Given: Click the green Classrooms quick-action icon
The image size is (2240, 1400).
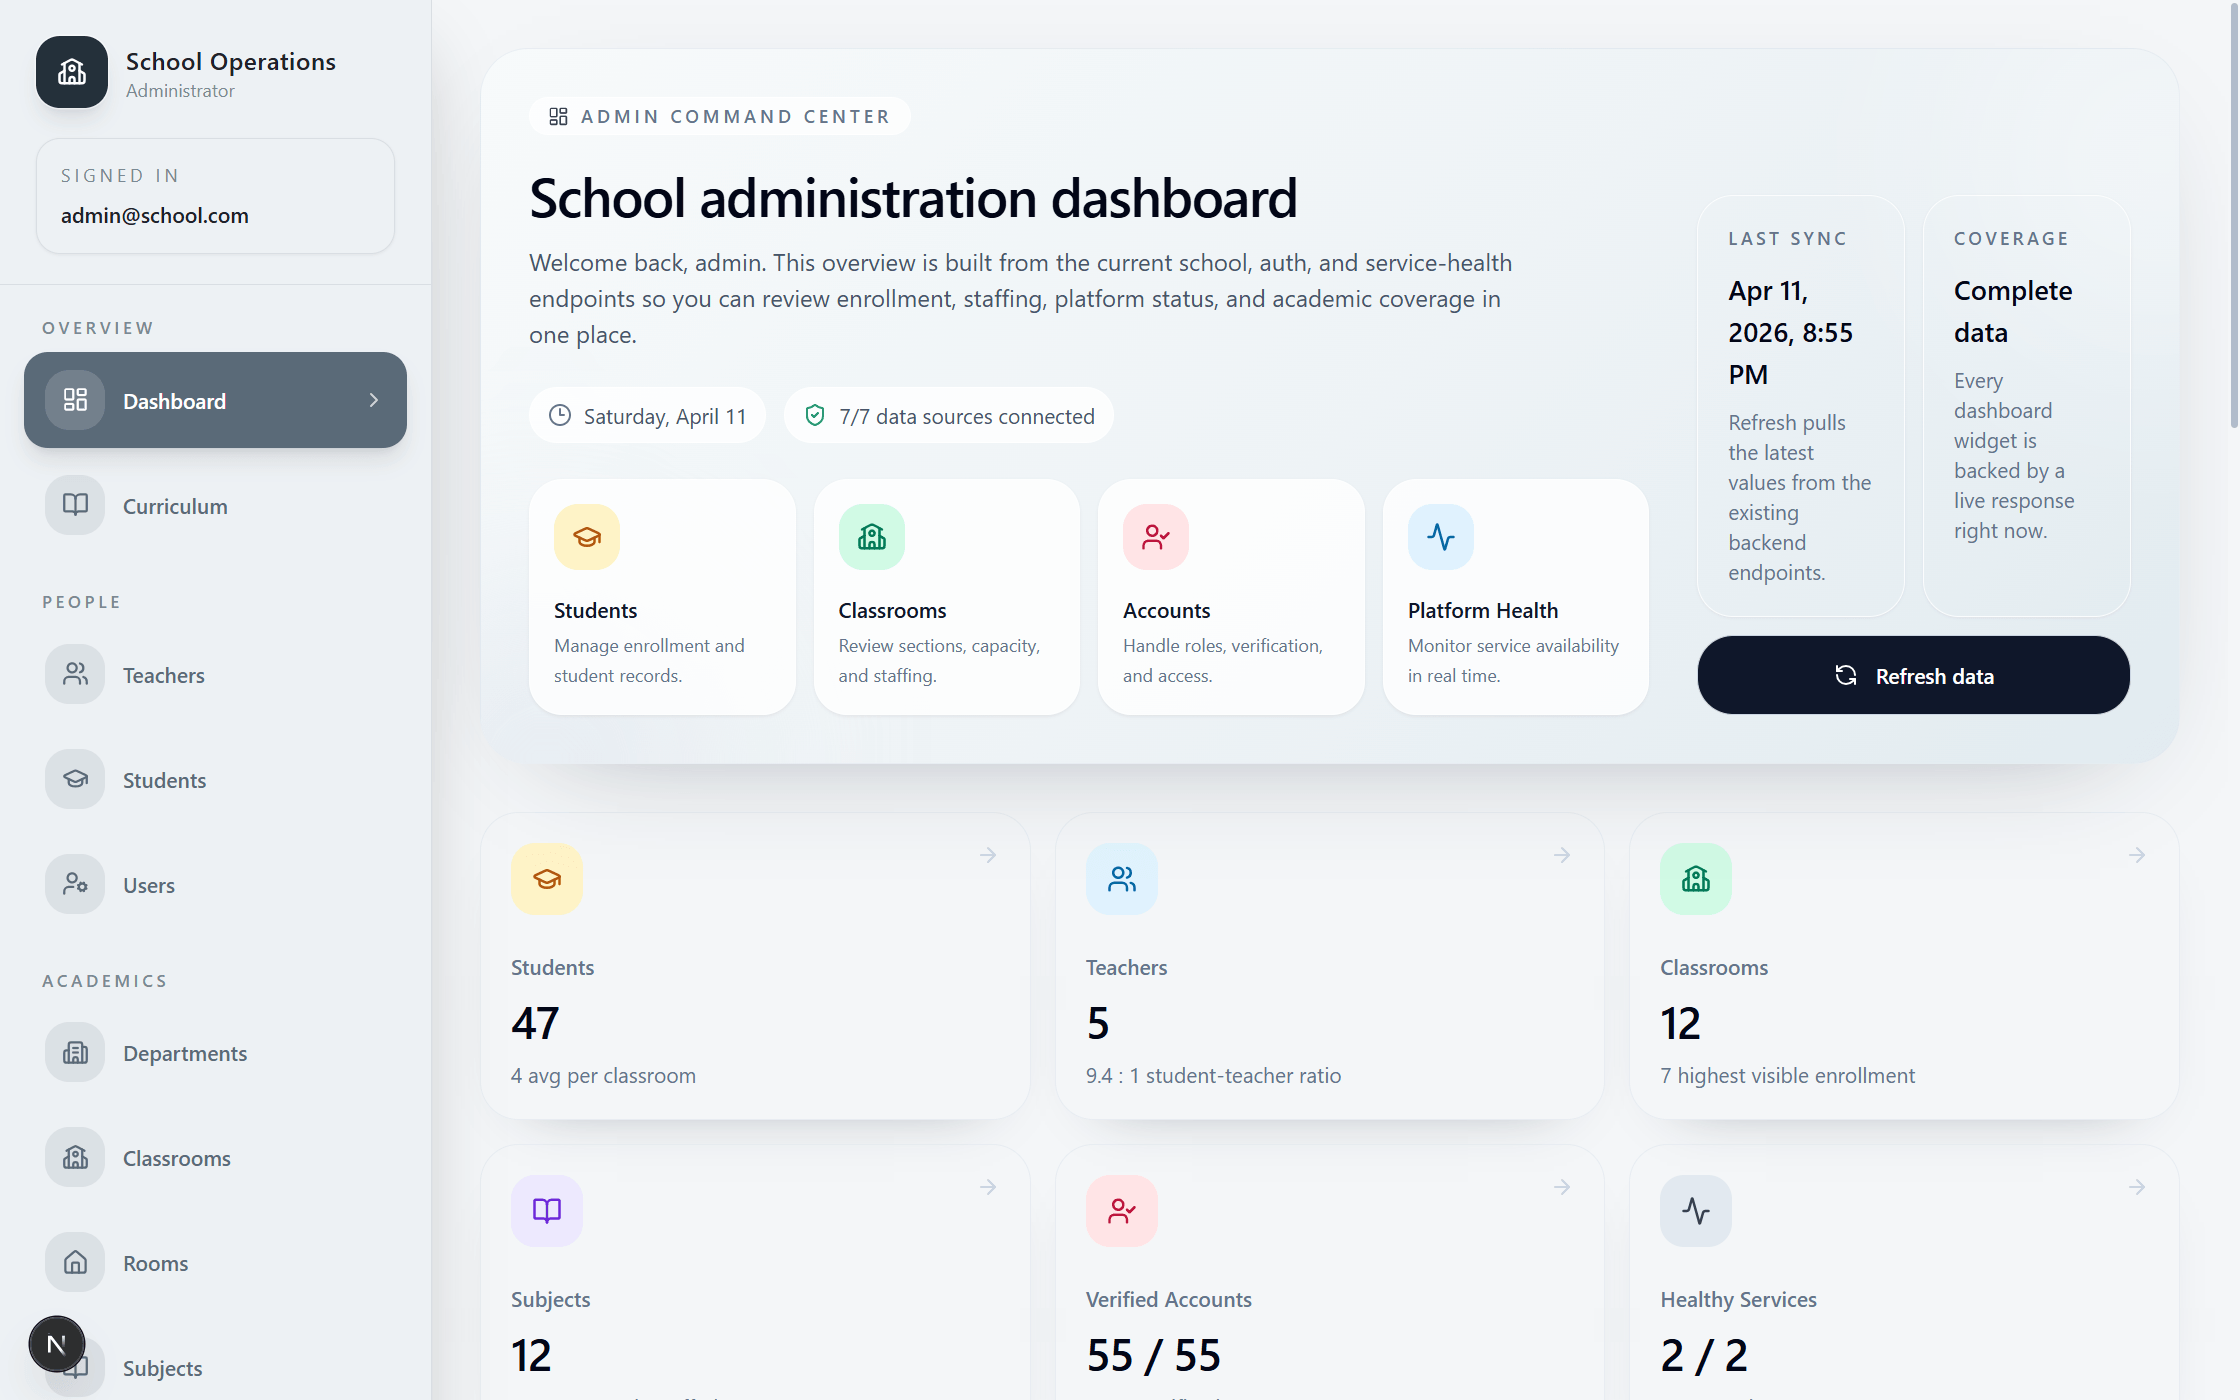Looking at the screenshot, I should pos(872,537).
